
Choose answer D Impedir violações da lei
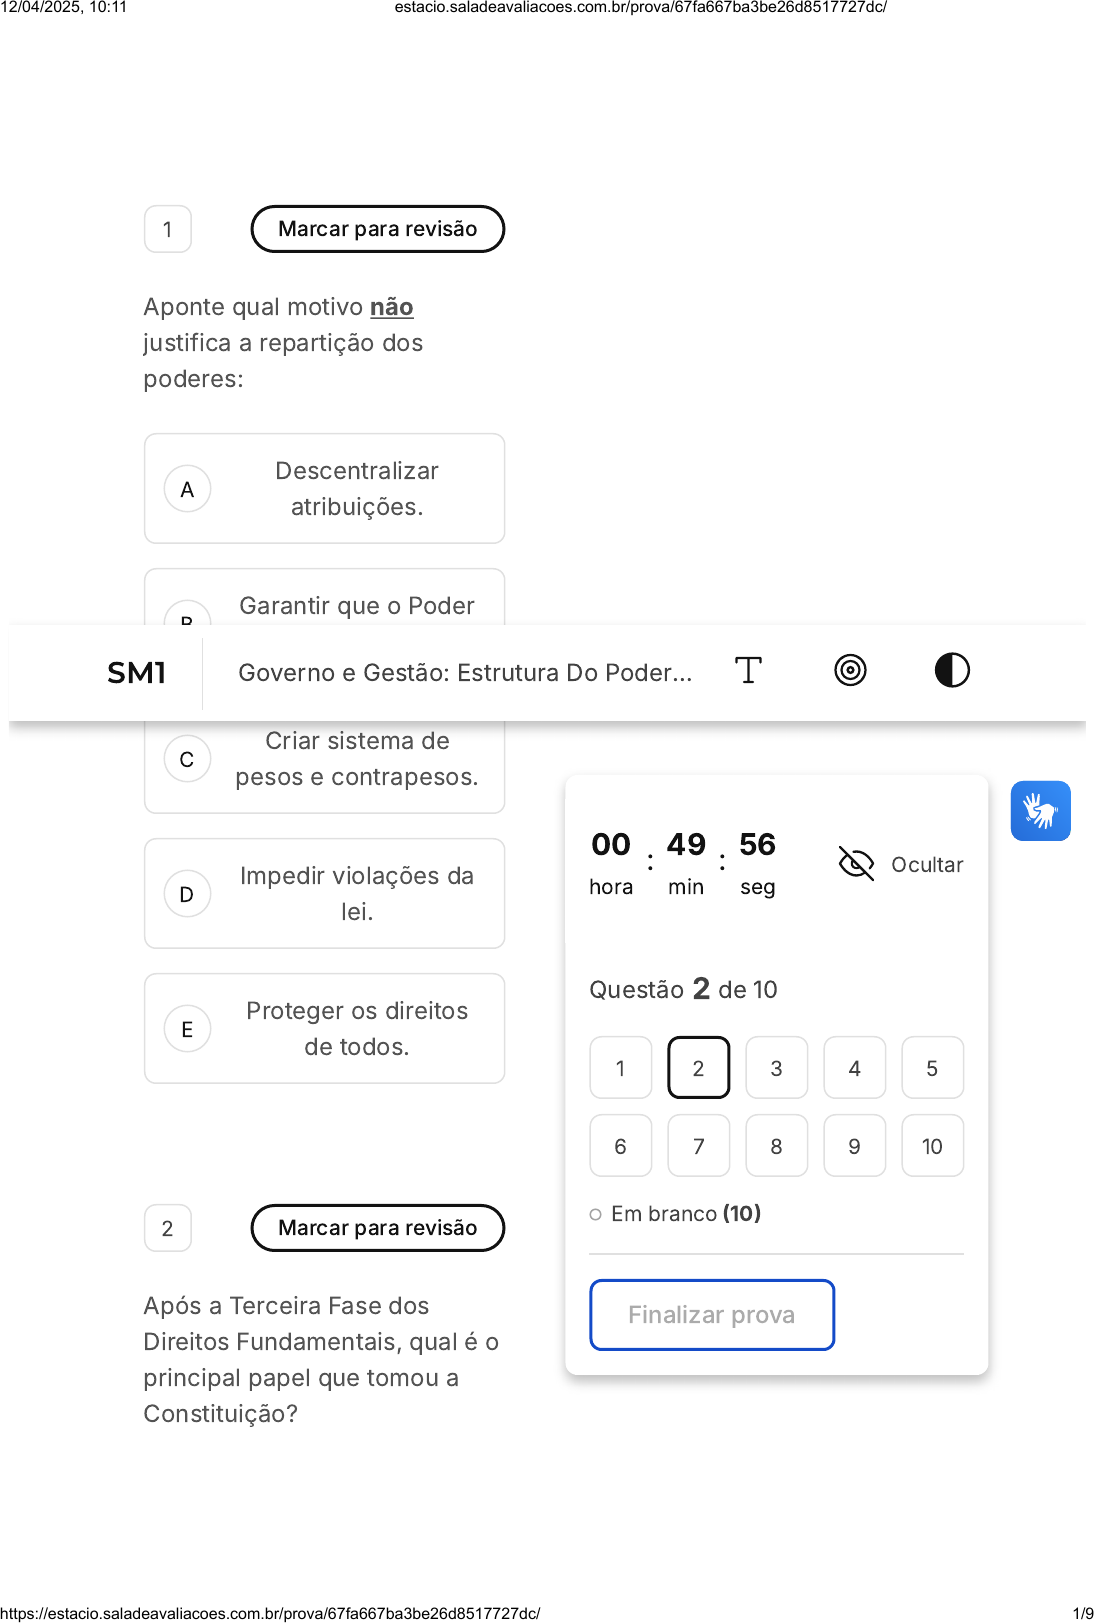324,894
